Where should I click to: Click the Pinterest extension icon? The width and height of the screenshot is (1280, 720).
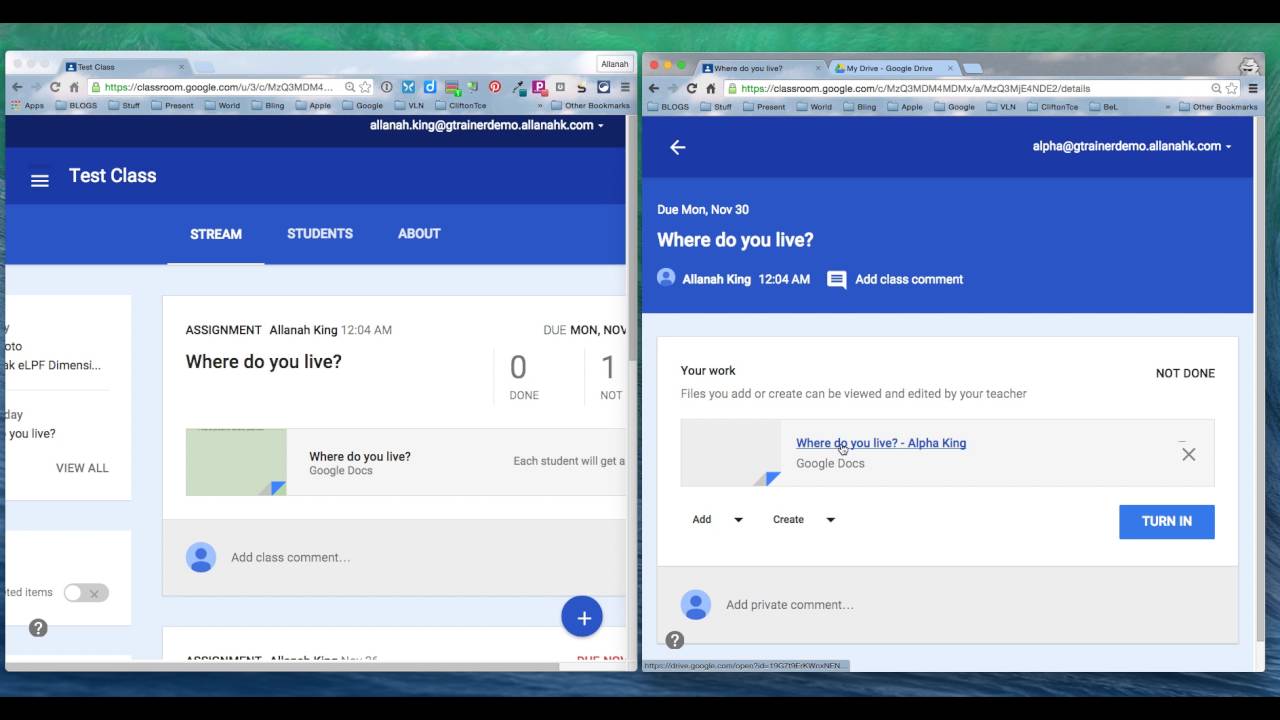[495, 87]
